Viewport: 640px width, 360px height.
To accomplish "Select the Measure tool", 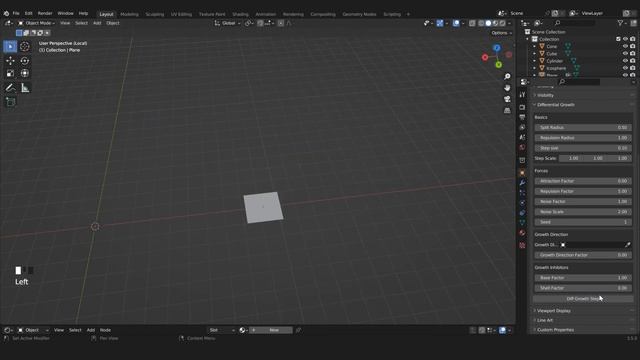I will 24,88.
